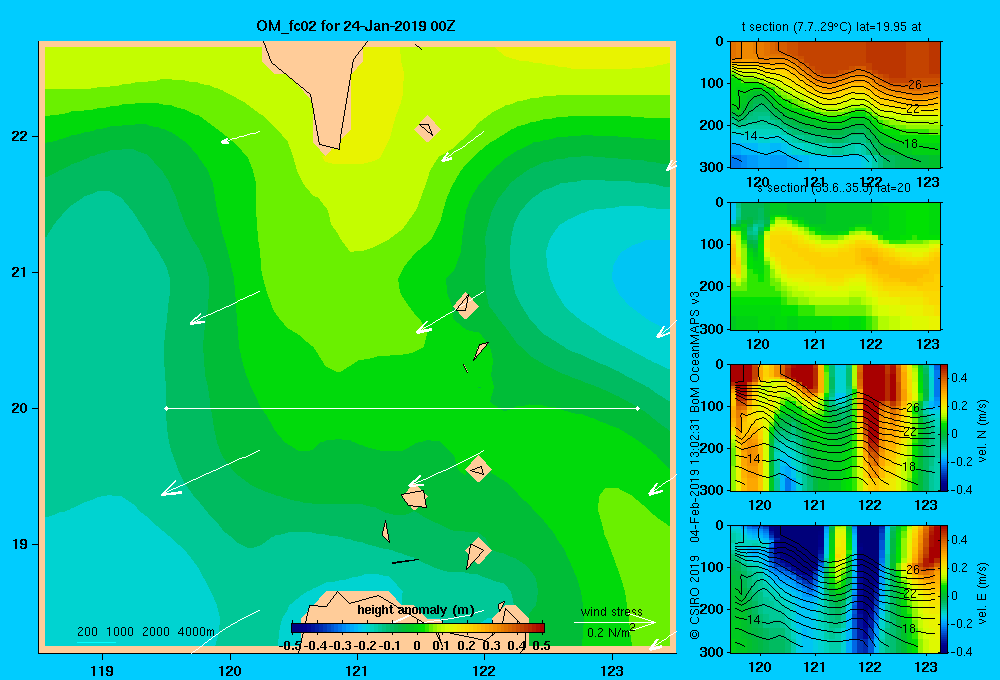The height and width of the screenshot is (680, 1000).
Task: Click the 100 depth tick on salinity panel
Action: 713,244
